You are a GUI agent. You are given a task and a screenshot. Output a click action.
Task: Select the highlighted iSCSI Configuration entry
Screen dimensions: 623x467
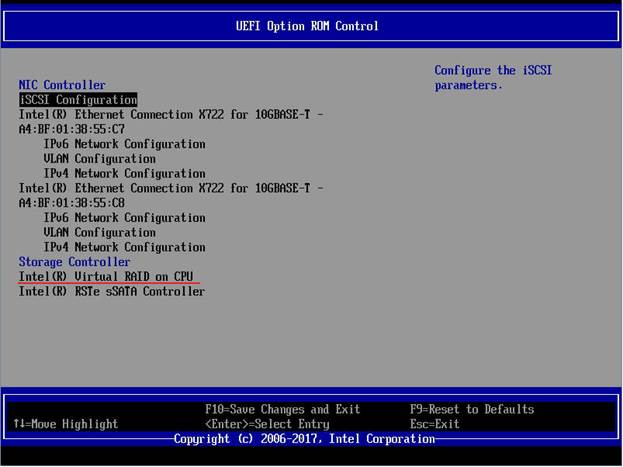[78, 100]
